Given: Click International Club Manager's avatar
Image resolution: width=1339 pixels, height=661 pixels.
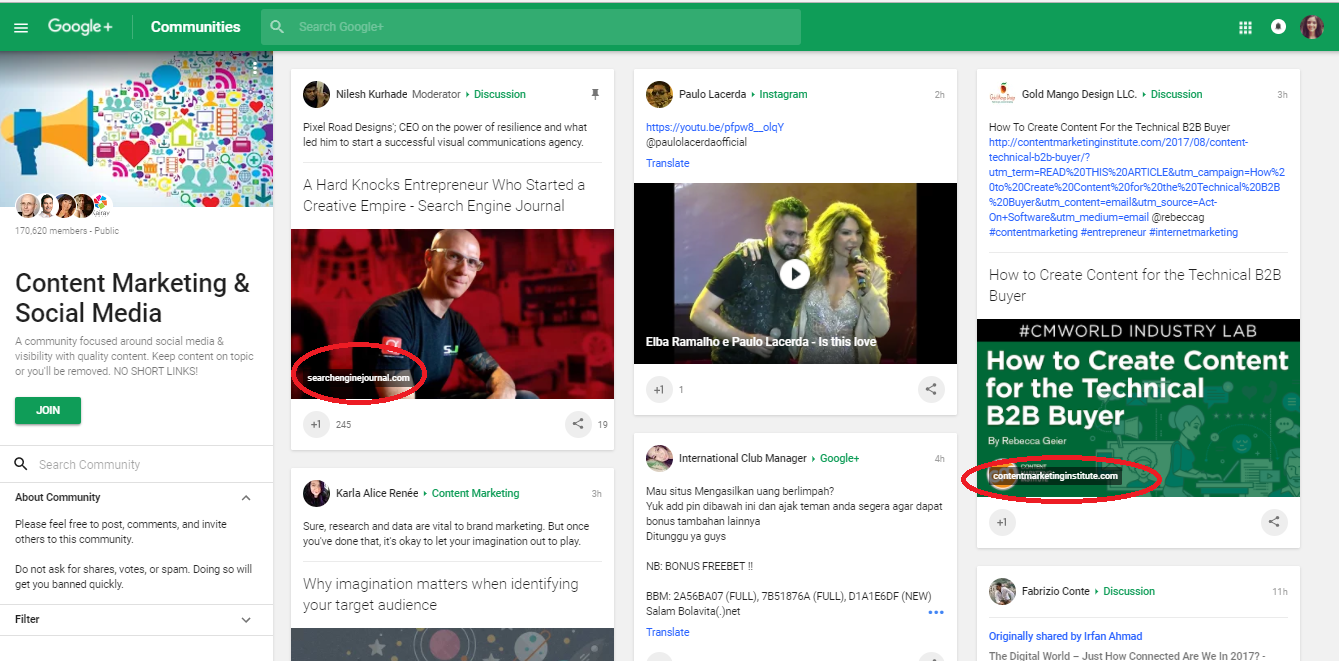Looking at the screenshot, I should pos(659,458).
